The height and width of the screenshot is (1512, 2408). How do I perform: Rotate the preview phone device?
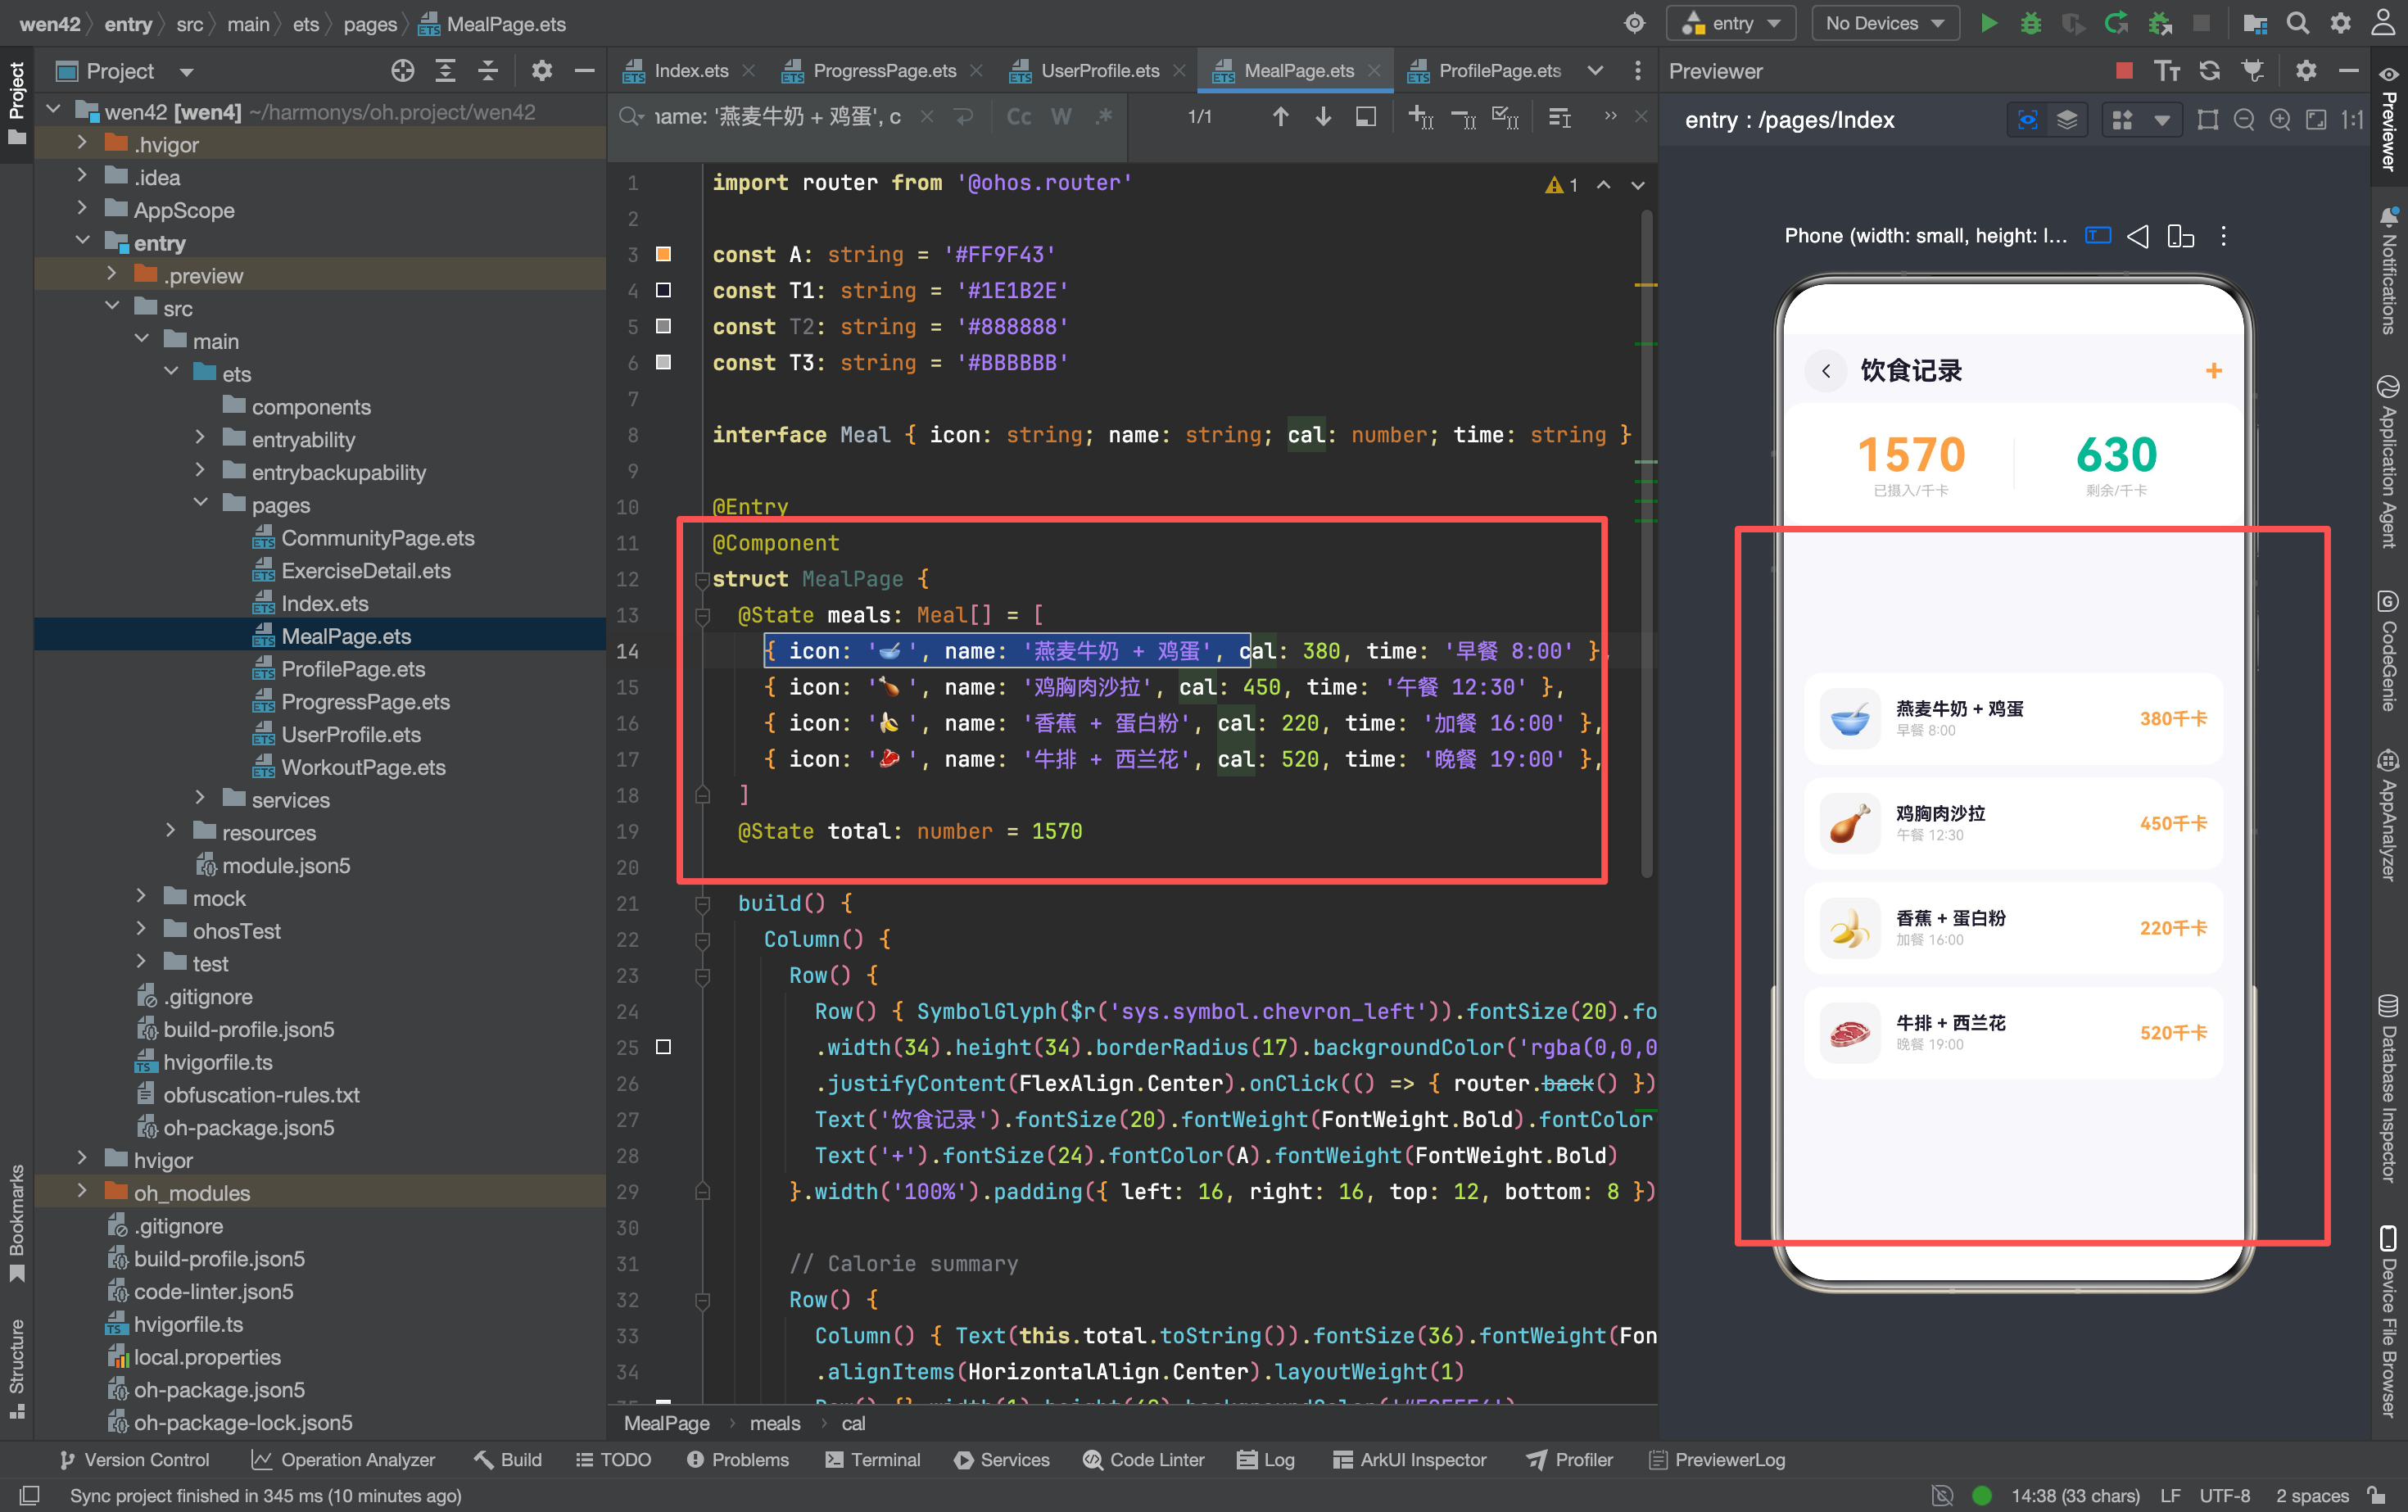2180,236
